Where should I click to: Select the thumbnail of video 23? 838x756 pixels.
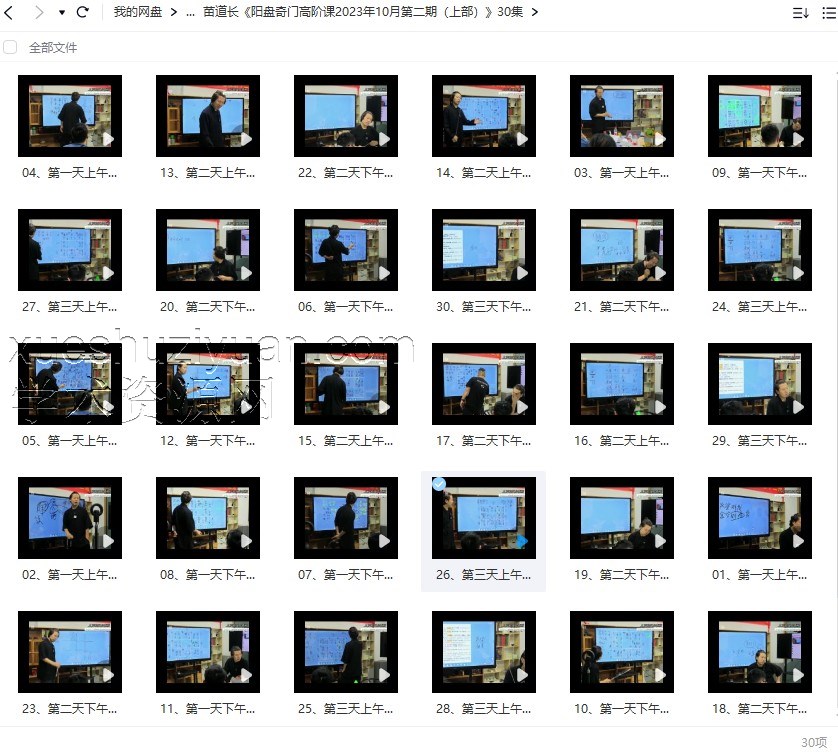coord(70,652)
